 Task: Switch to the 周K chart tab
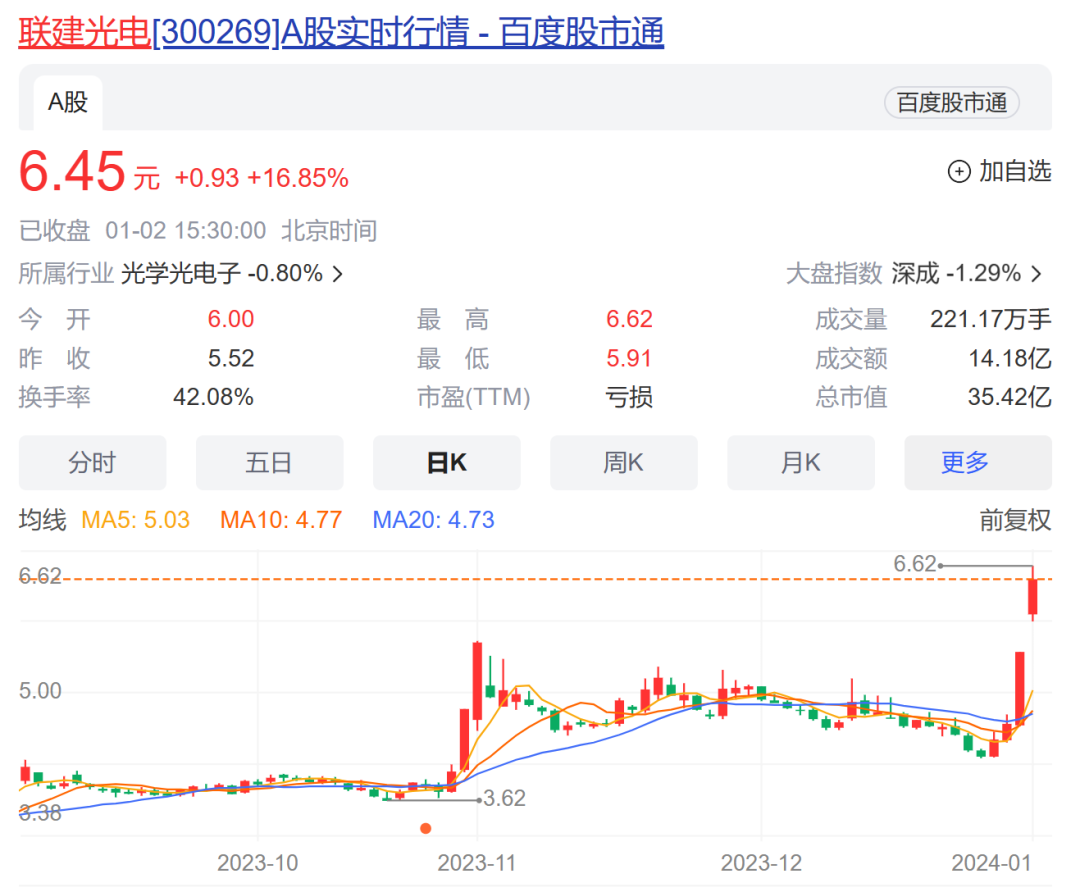[623, 463]
